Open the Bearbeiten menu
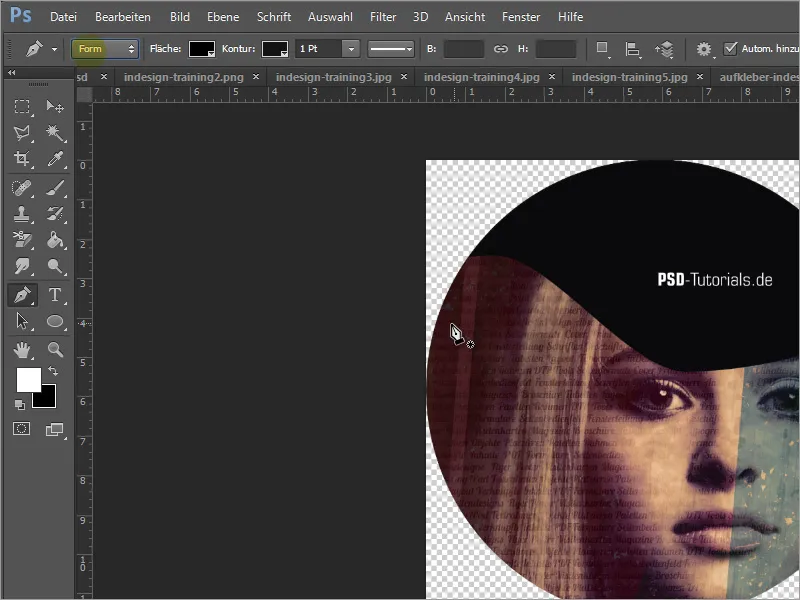Screen dimensions: 800x600 (122, 17)
